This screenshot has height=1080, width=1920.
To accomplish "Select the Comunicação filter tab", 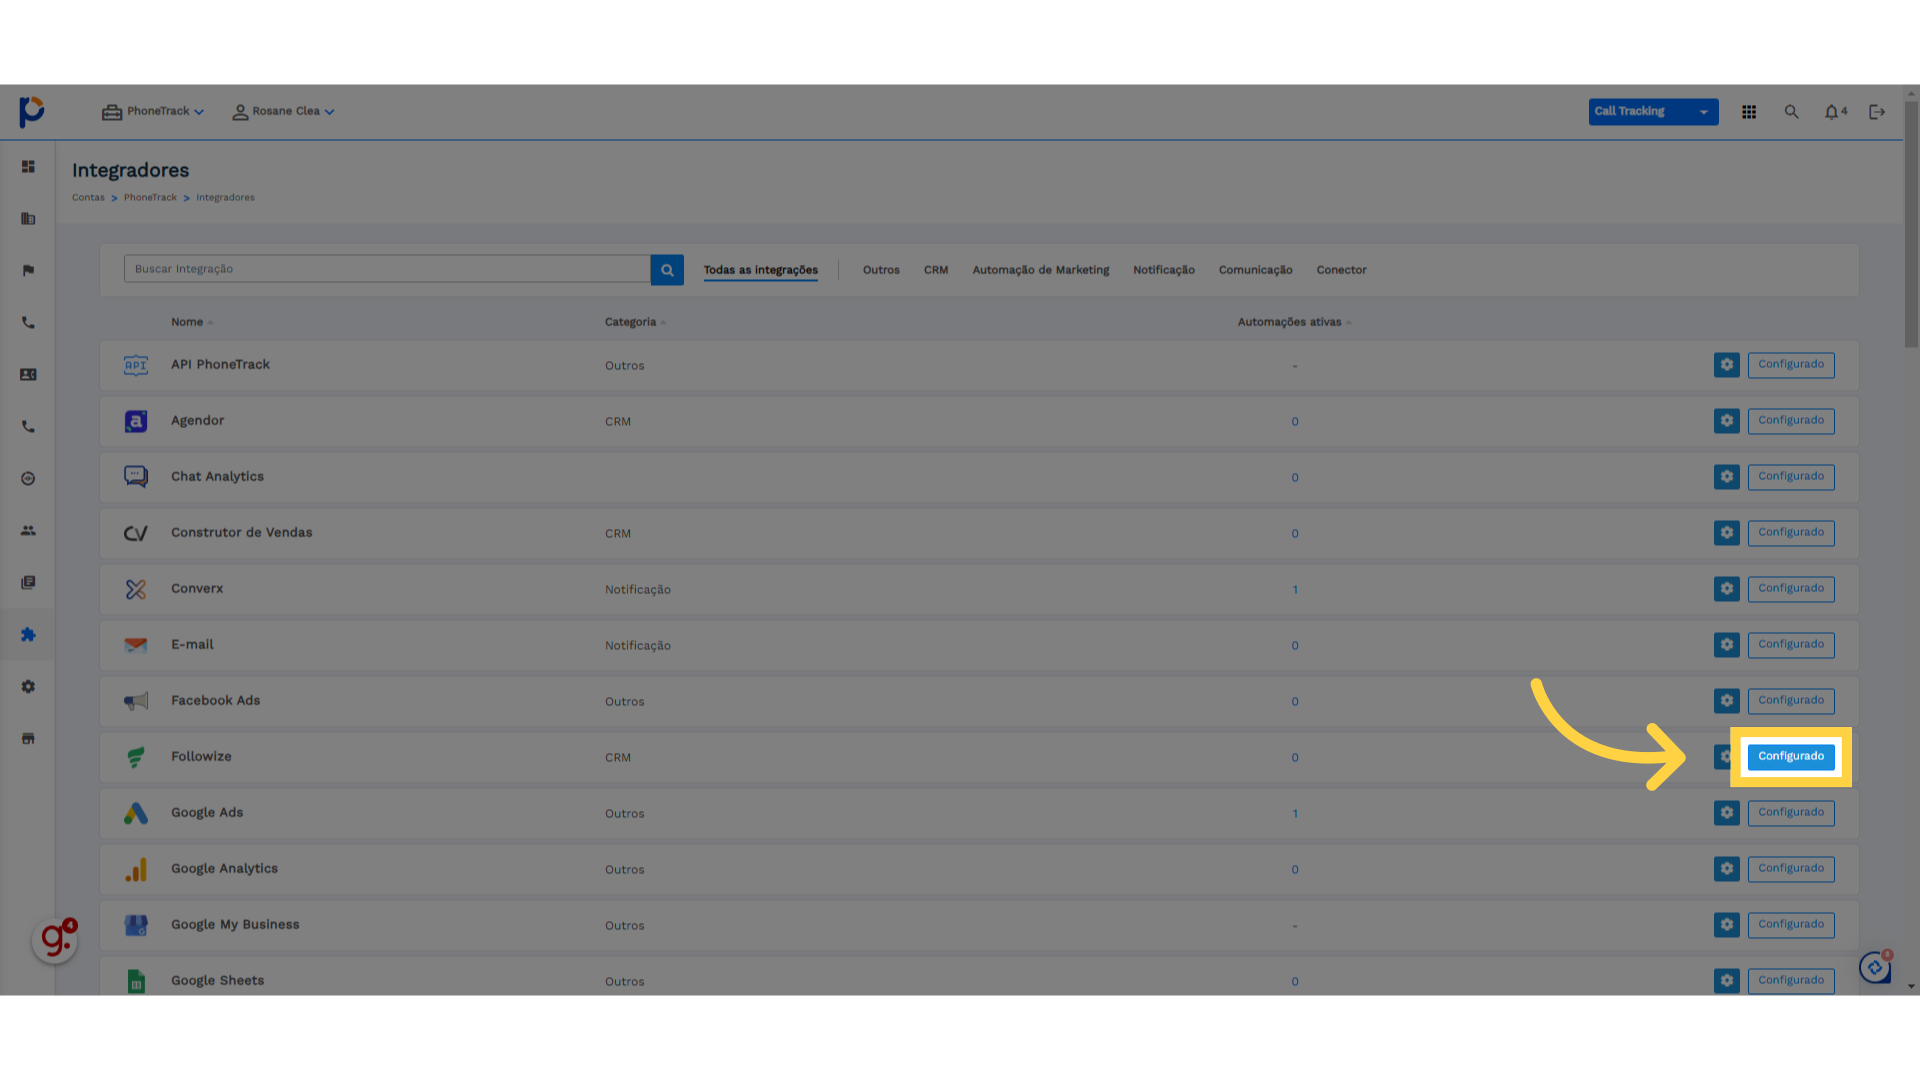I will coord(1256,270).
